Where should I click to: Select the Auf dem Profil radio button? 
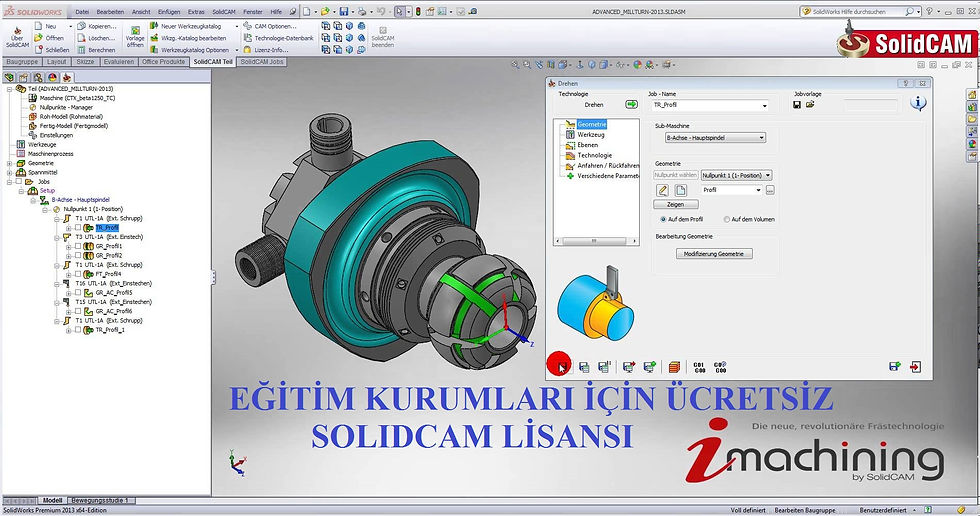pyautogui.click(x=663, y=219)
